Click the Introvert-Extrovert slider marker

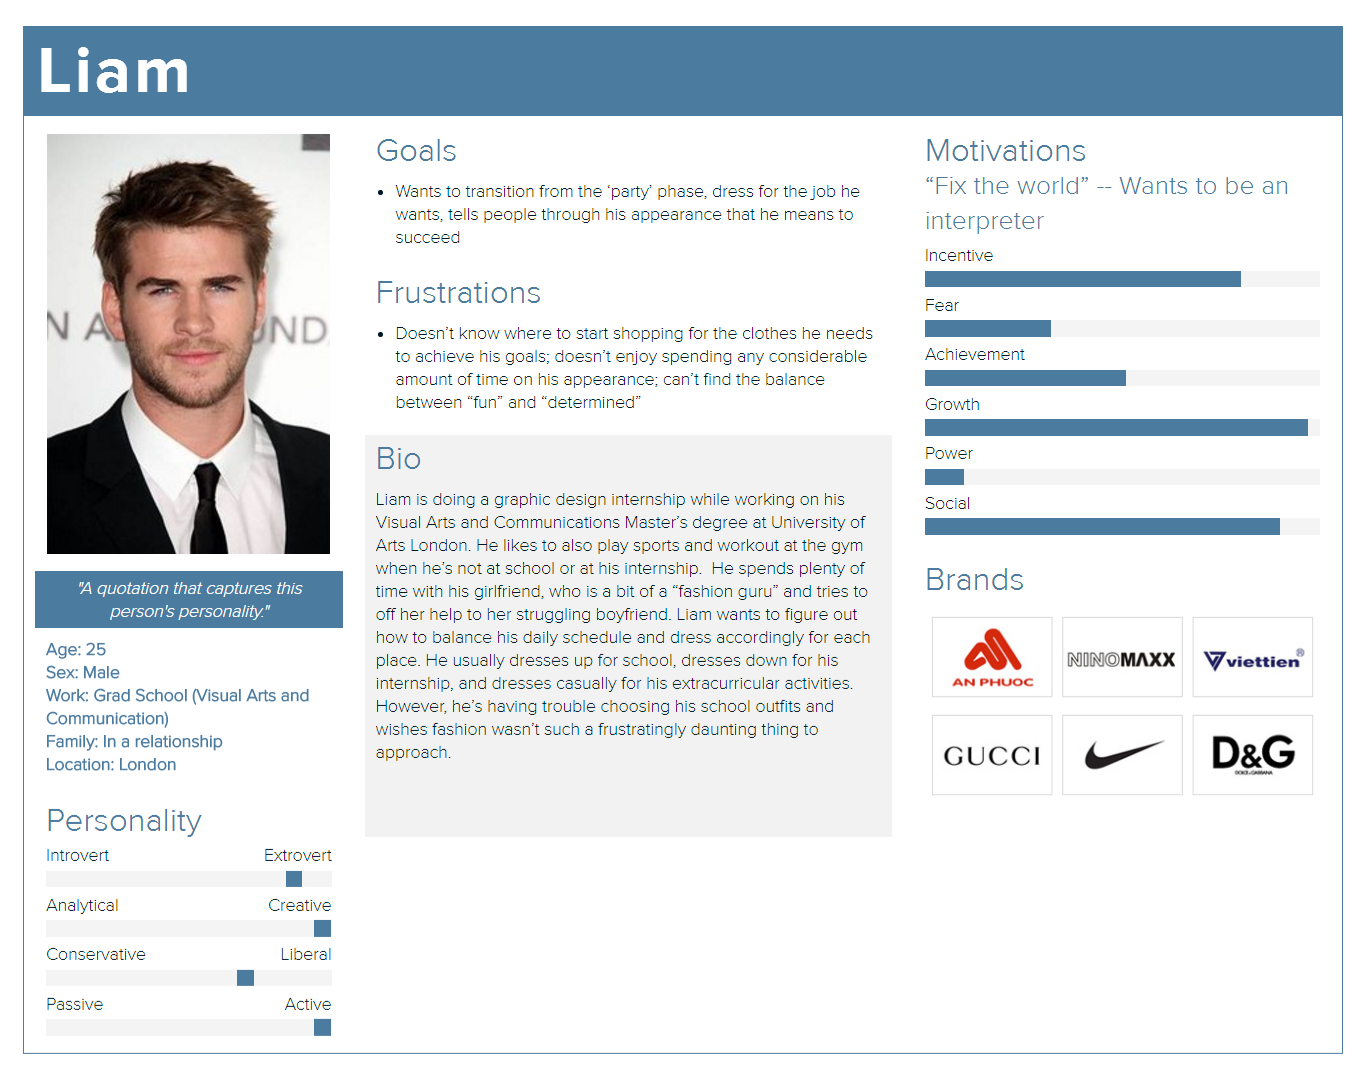coord(294,879)
